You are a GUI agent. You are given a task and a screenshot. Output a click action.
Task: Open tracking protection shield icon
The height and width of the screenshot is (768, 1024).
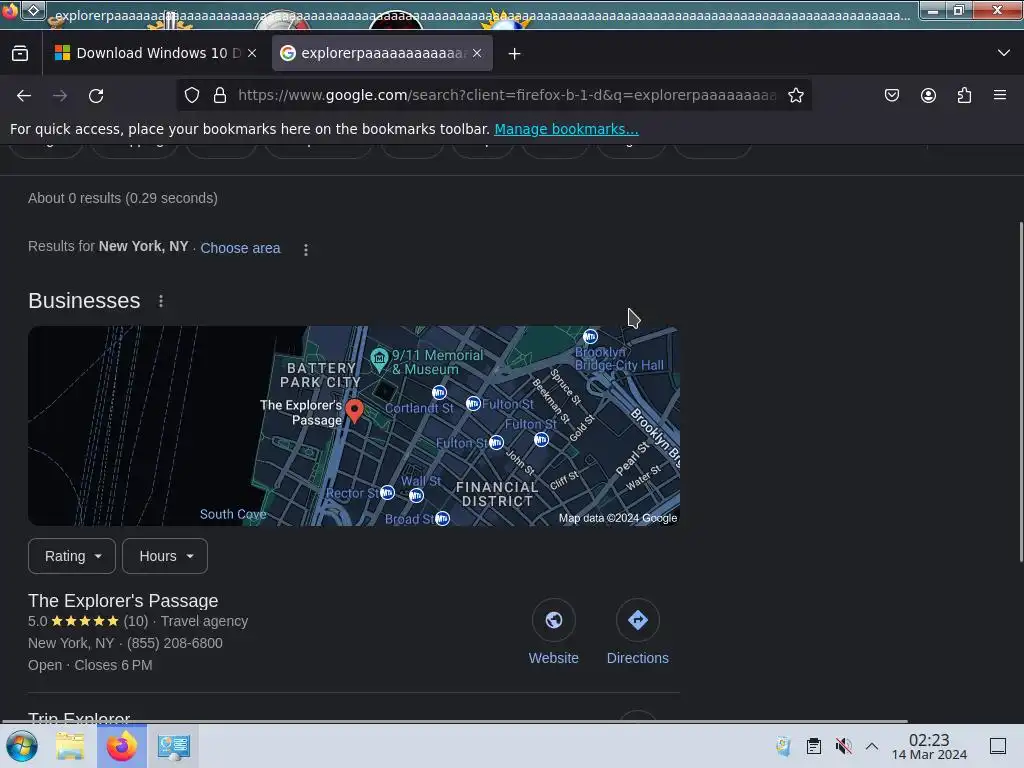point(191,95)
